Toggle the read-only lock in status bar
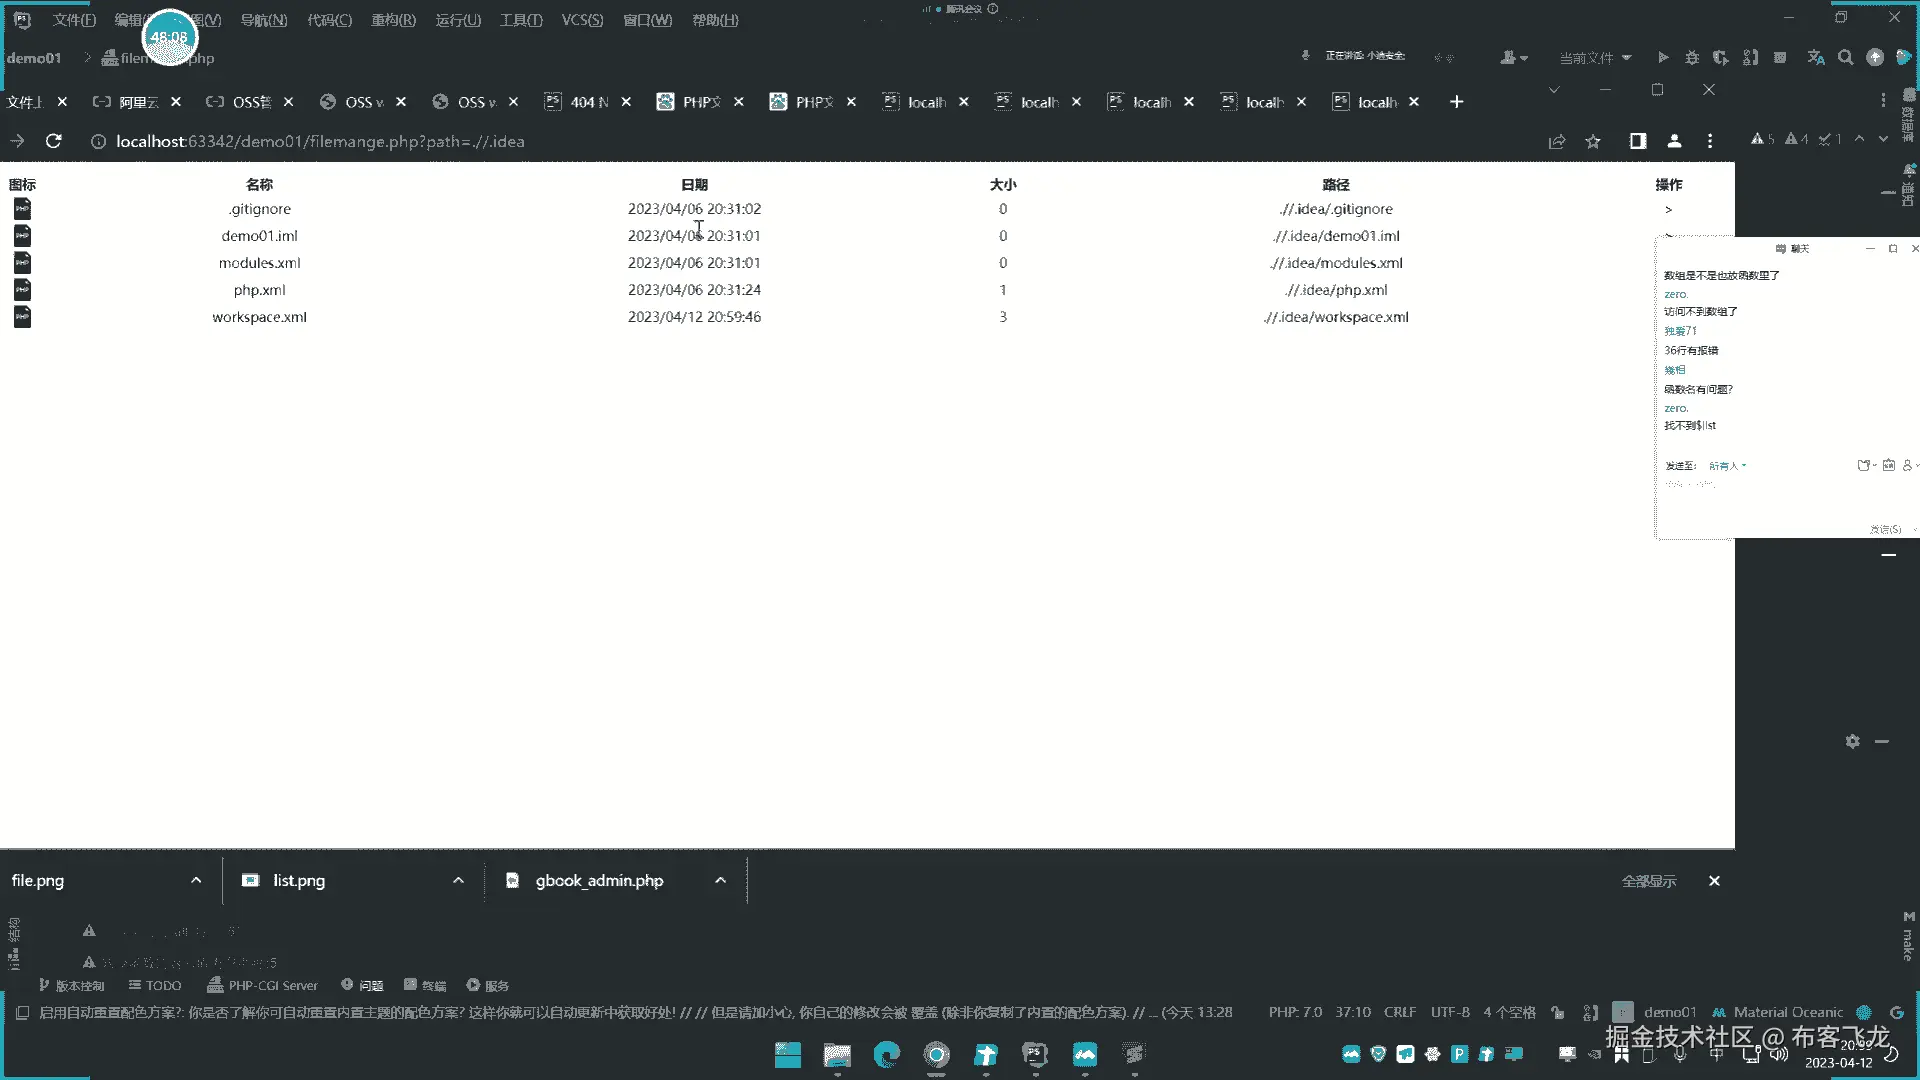The image size is (1920, 1080). 1558,1012
